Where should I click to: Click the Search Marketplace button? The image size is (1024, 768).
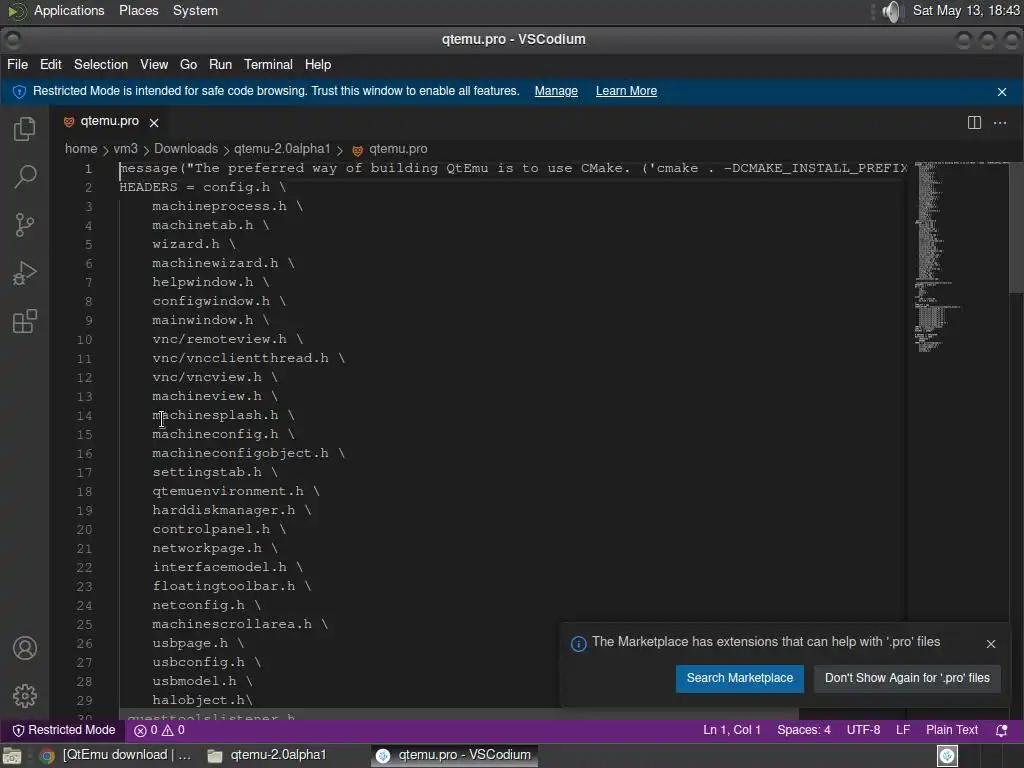click(x=739, y=678)
